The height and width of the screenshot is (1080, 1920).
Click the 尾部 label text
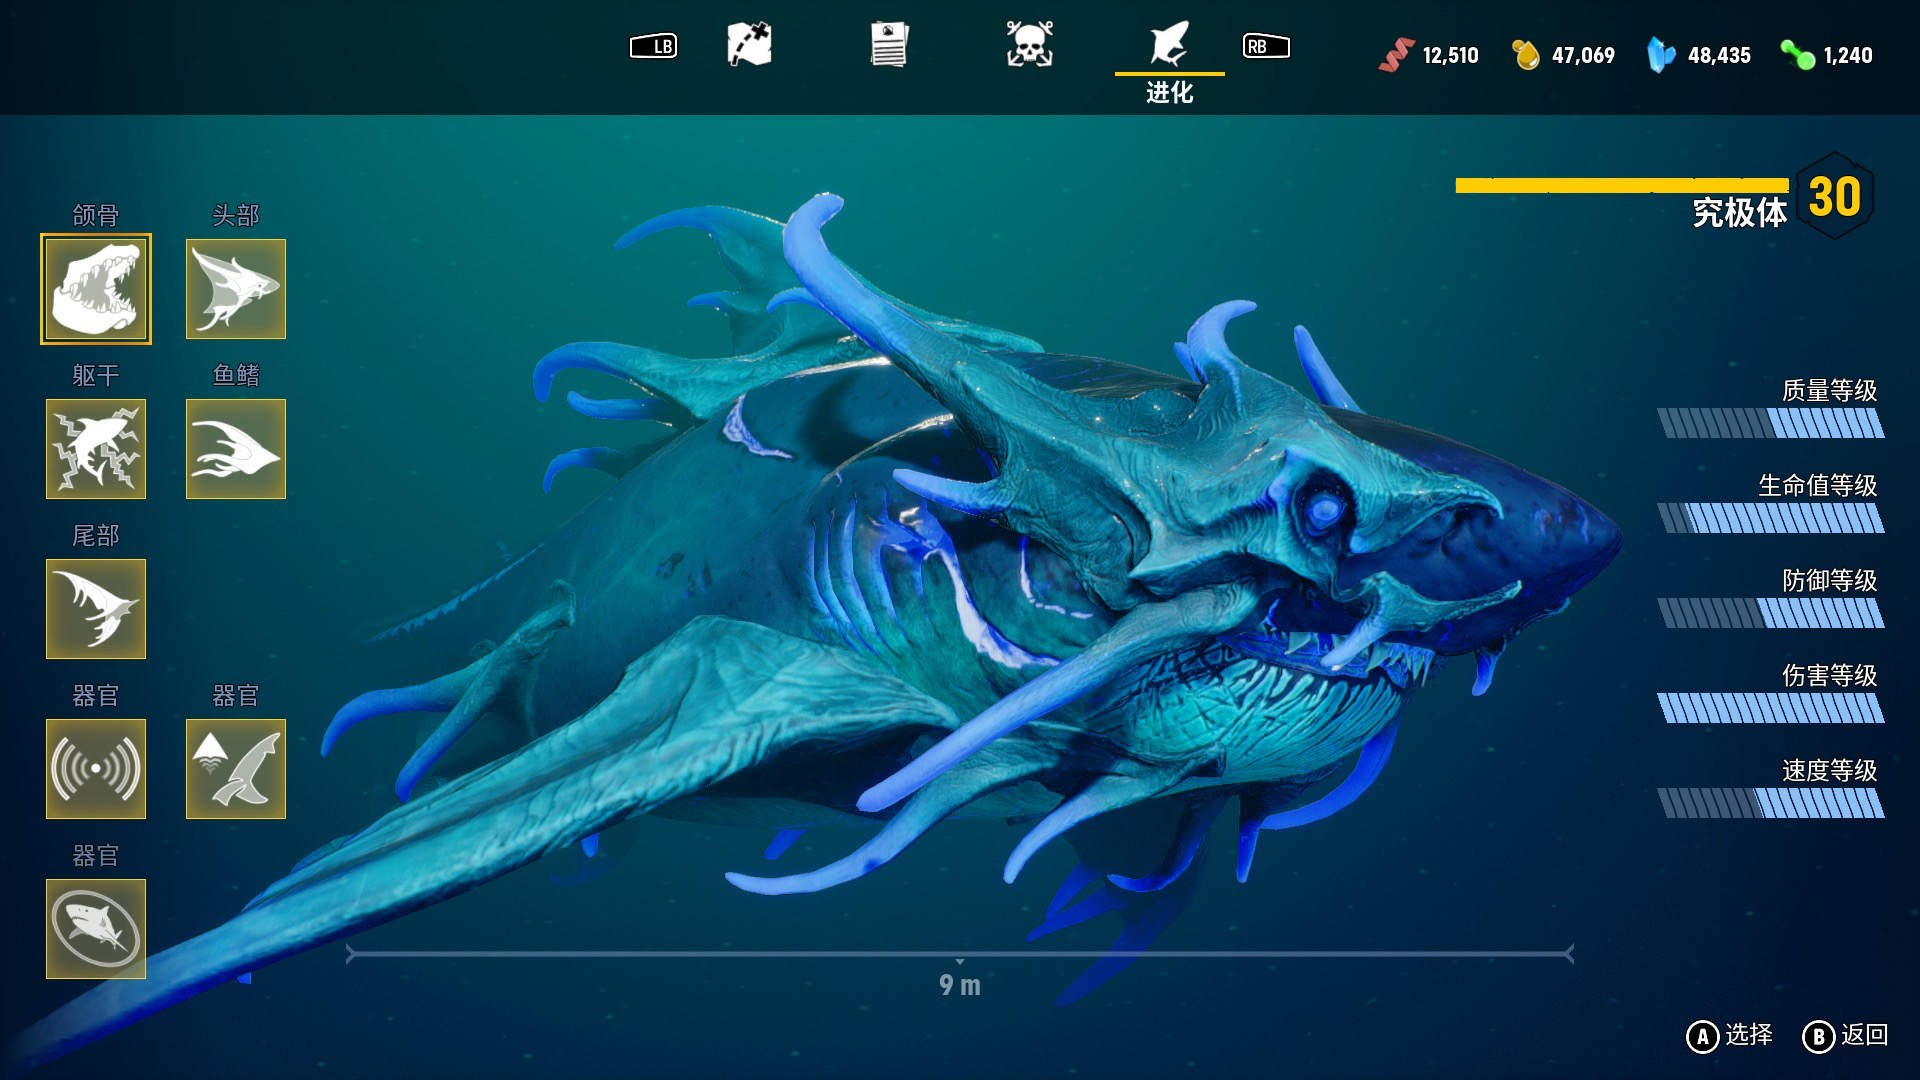pyautogui.click(x=96, y=535)
